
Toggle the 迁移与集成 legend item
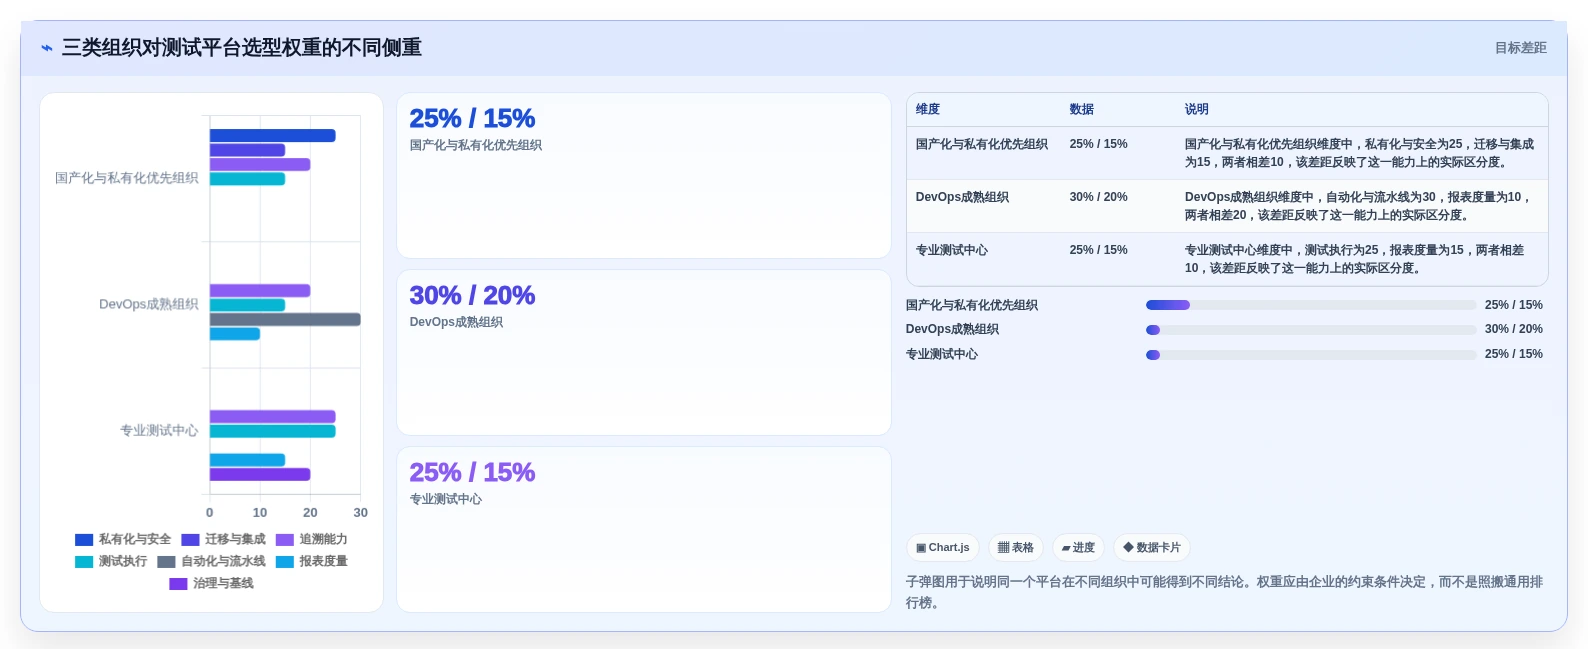(223, 539)
